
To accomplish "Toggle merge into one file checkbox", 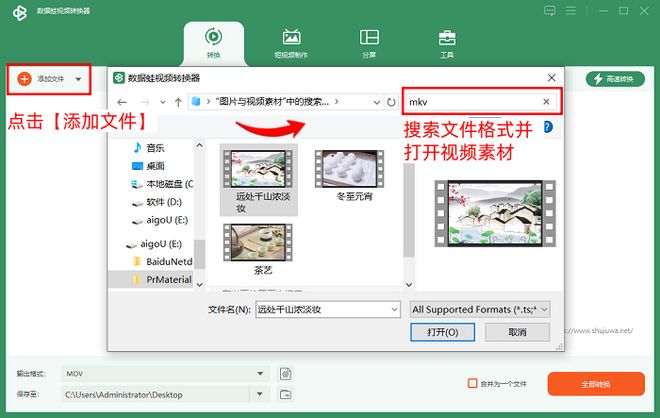I will [473, 383].
